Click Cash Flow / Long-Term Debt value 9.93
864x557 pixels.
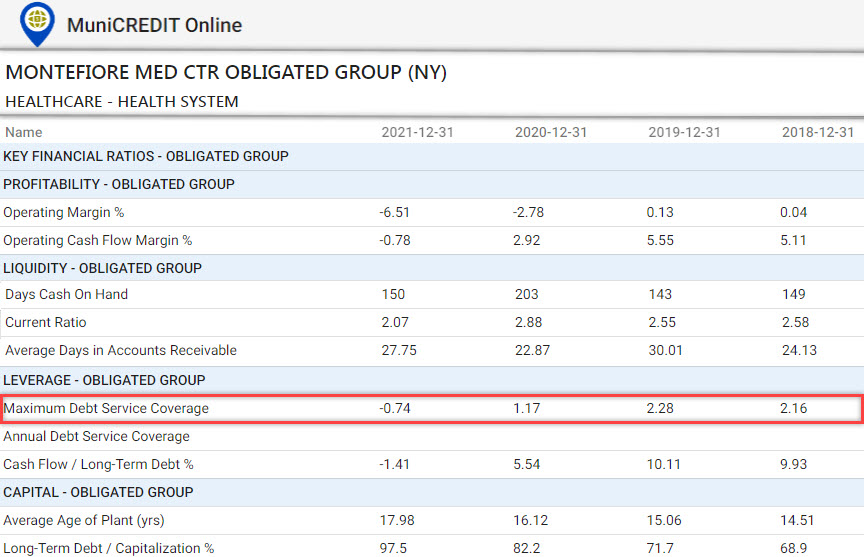coord(793,465)
